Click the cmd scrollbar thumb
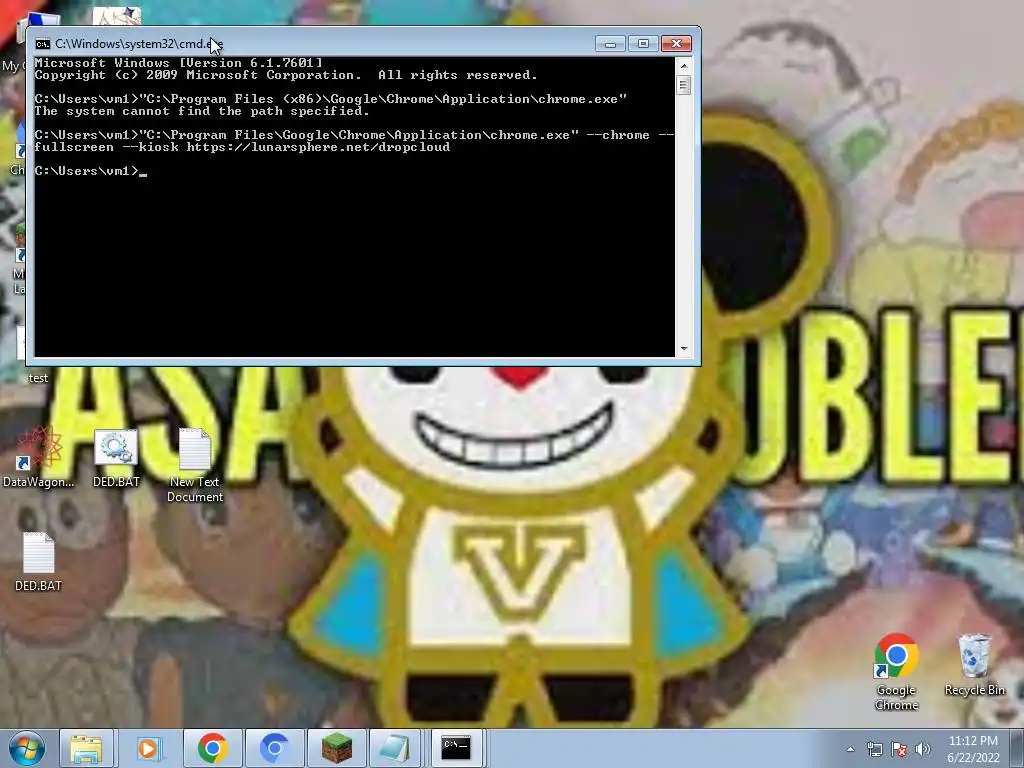 click(684, 86)
